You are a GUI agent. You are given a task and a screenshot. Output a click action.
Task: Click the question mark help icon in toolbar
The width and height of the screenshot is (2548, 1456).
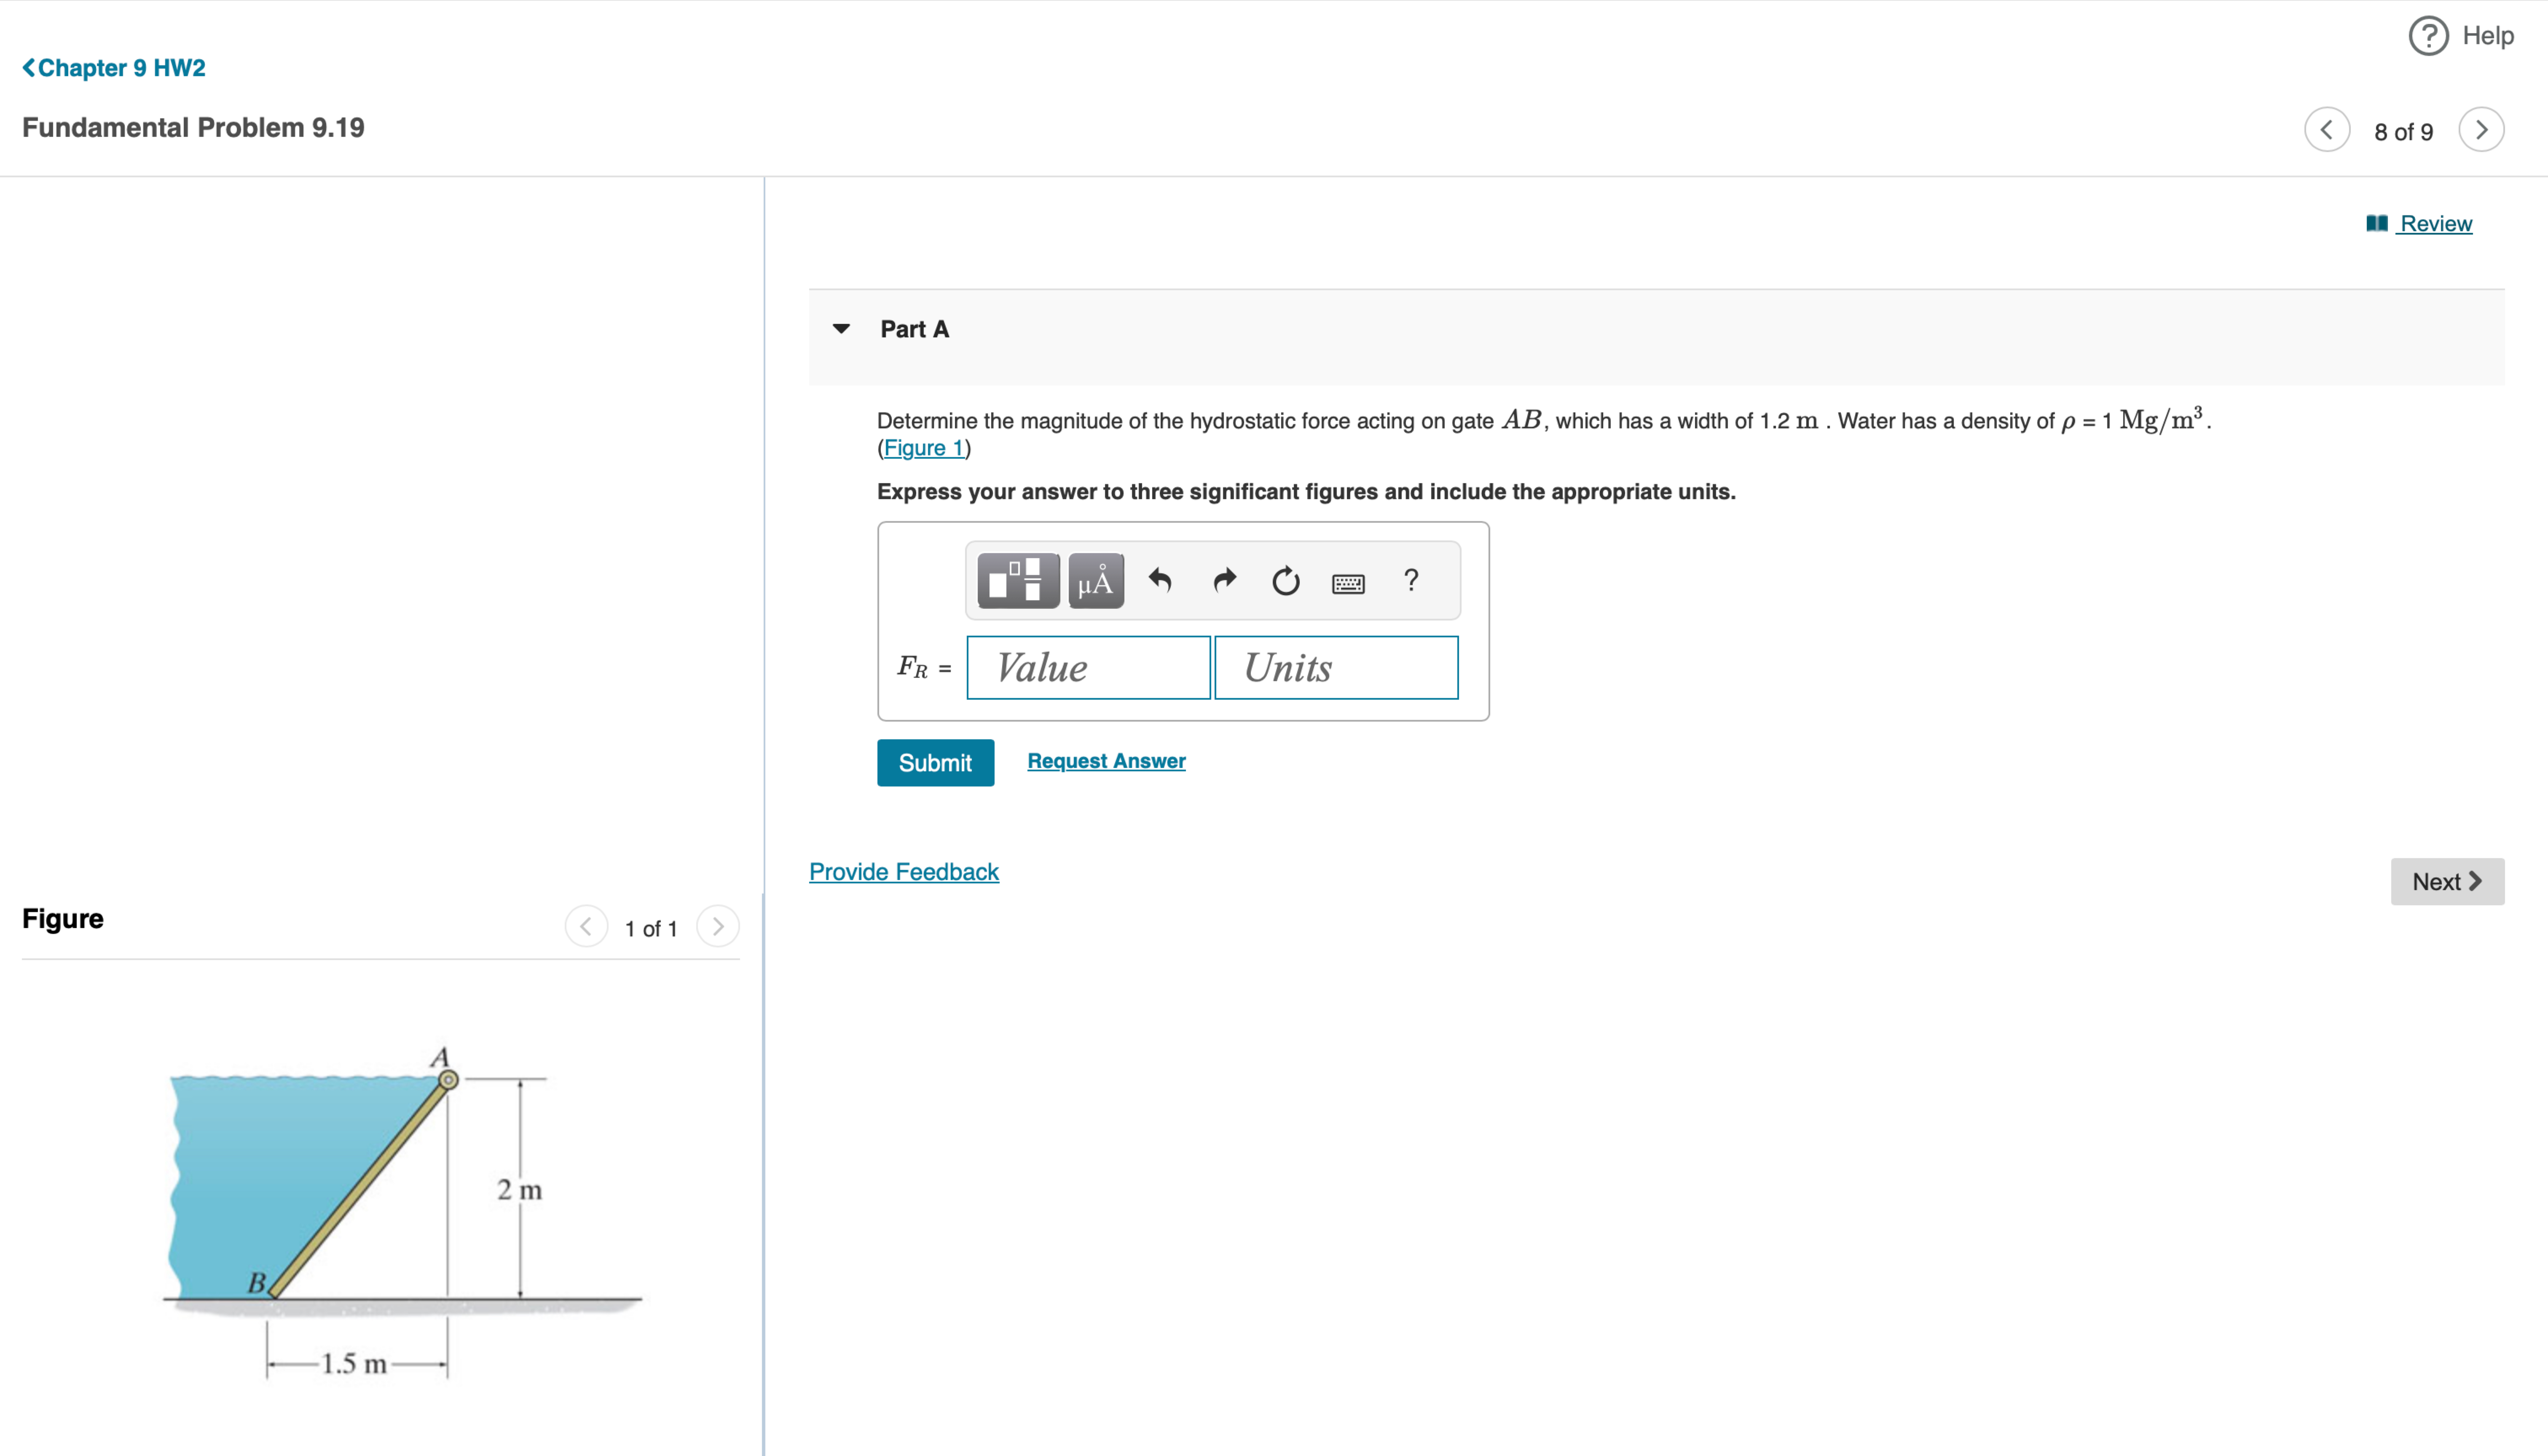pos(1410,580)
